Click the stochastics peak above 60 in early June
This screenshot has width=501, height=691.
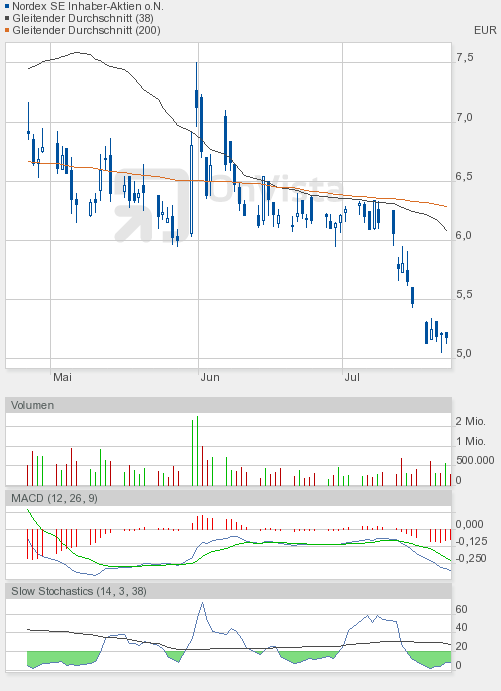(202, 603)
